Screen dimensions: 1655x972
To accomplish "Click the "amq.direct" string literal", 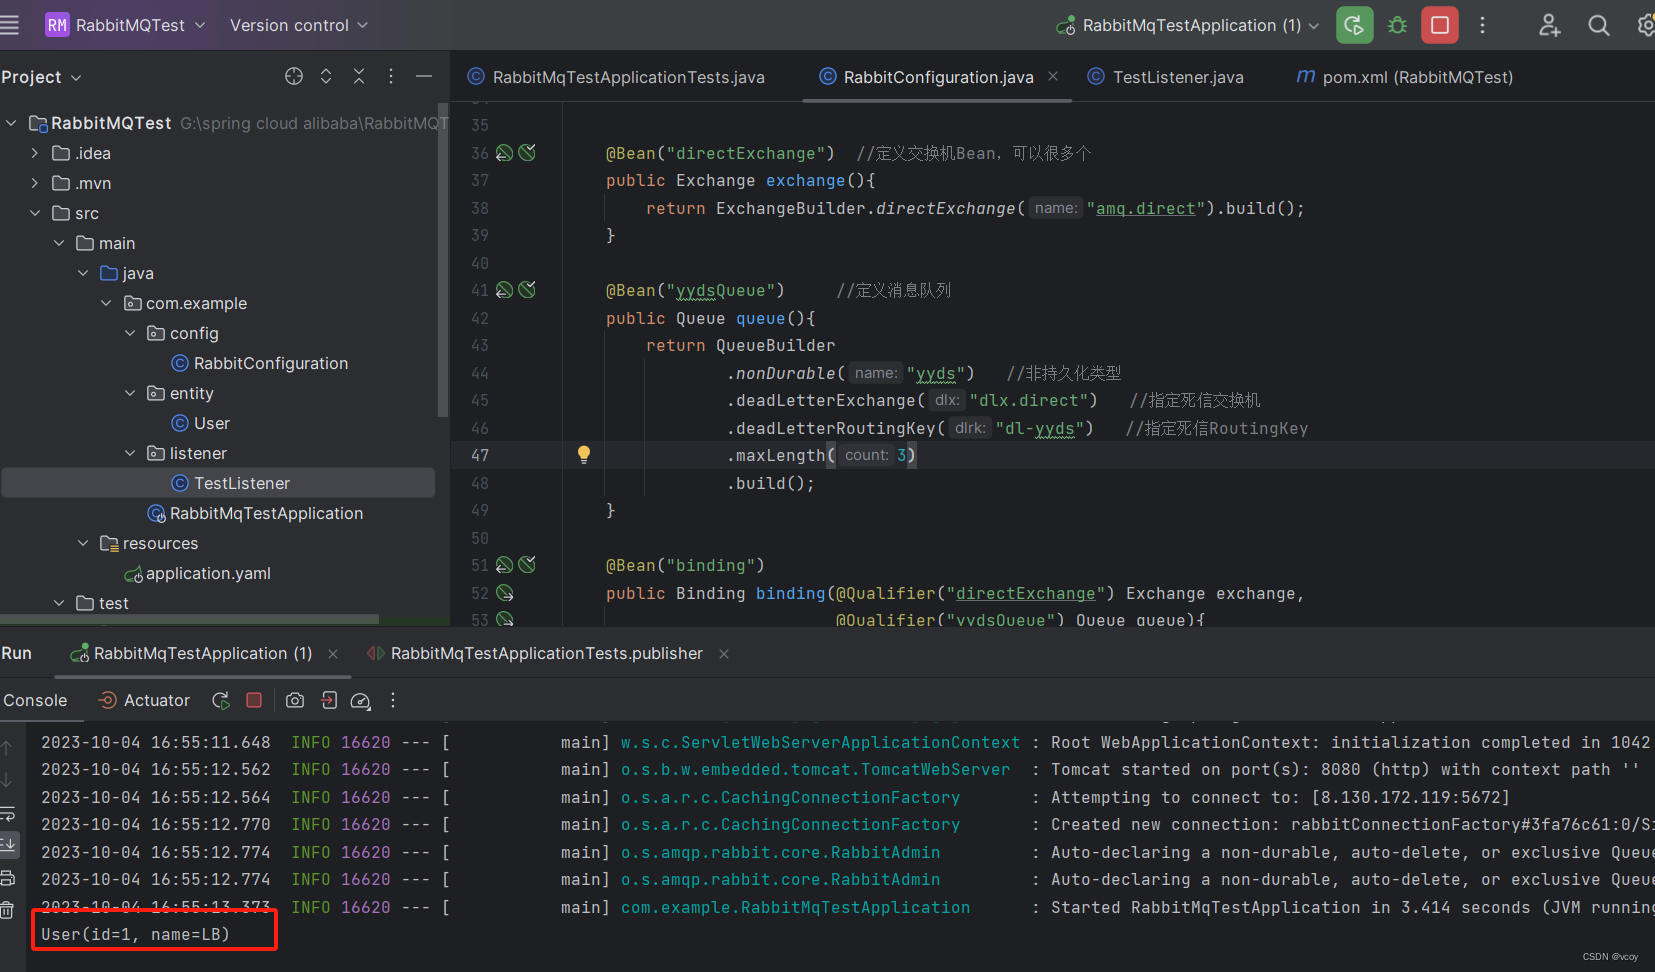I will (1145, 208).
